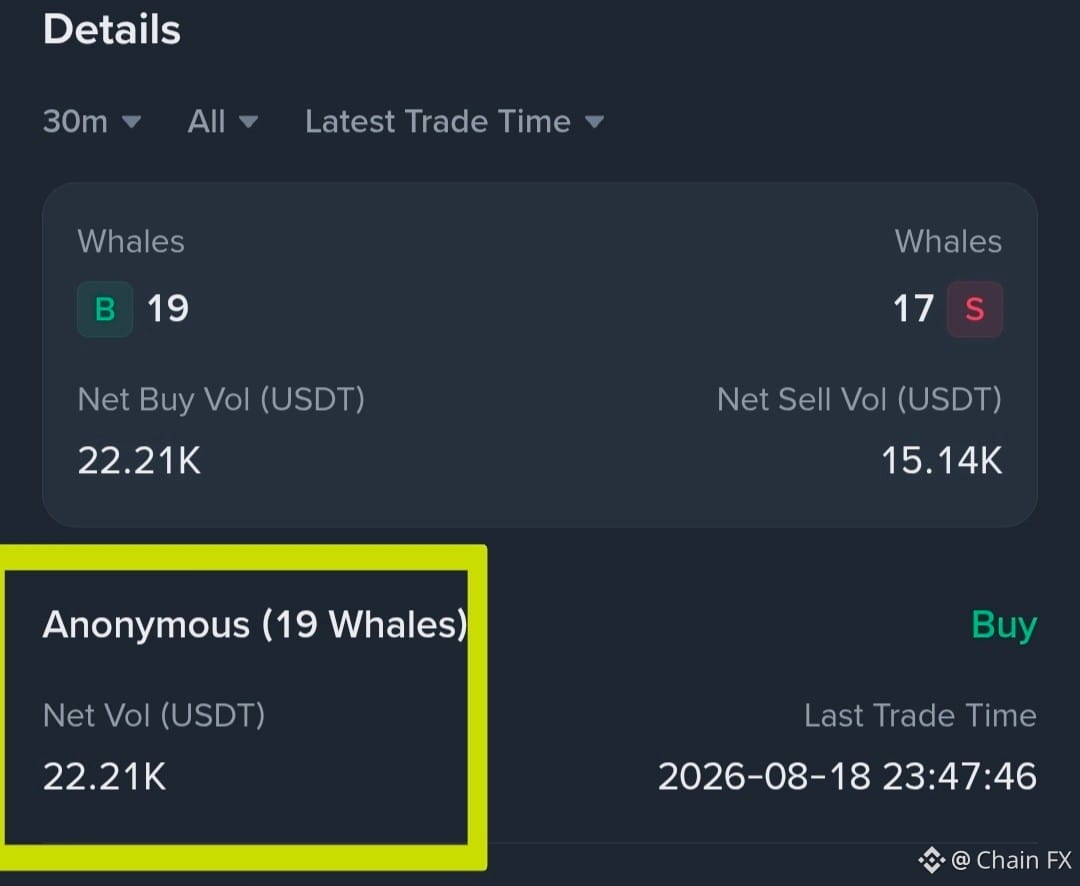This screenshot has height=886, width=1080.
Task: Click the arrow beside Latest Trade Time
Action: coord(594,123)
